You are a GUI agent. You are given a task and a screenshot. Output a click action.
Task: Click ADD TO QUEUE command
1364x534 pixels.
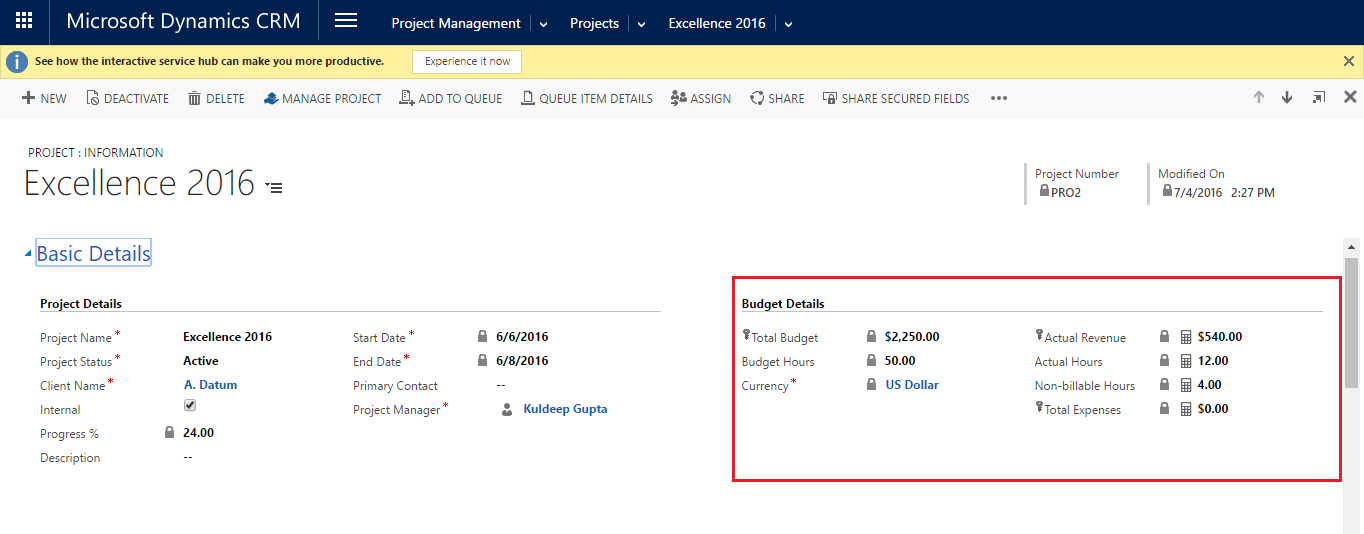(451, 98)
